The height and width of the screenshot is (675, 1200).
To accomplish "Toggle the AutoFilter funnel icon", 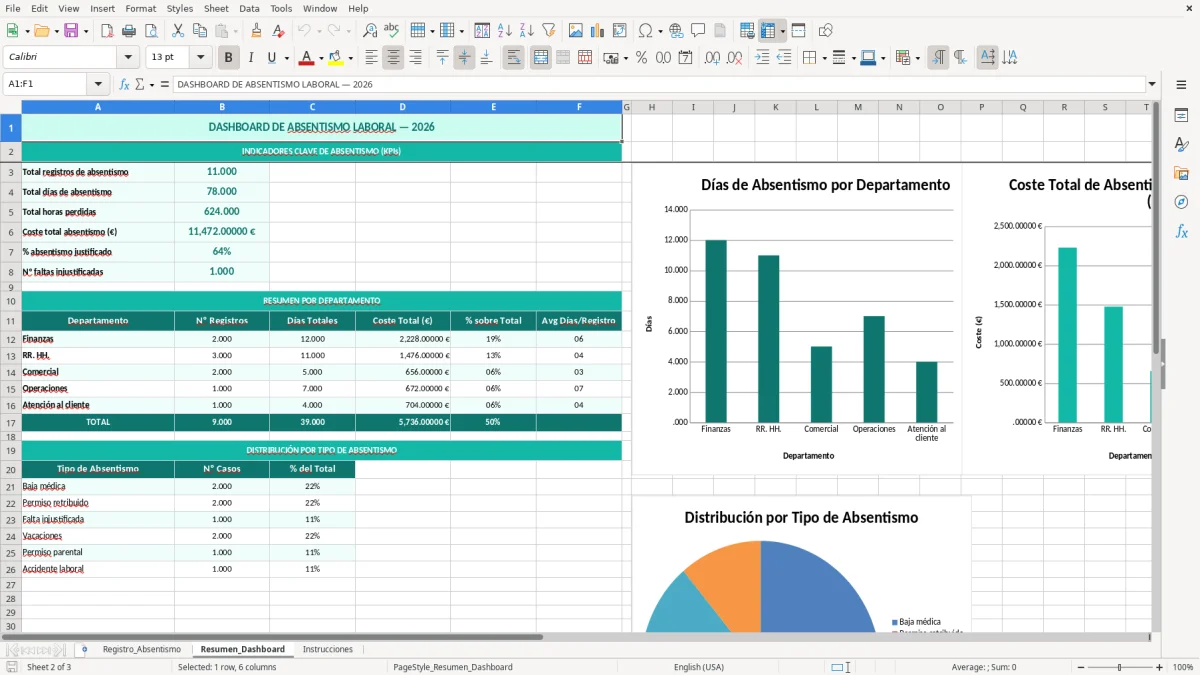I will coord(548,31).
